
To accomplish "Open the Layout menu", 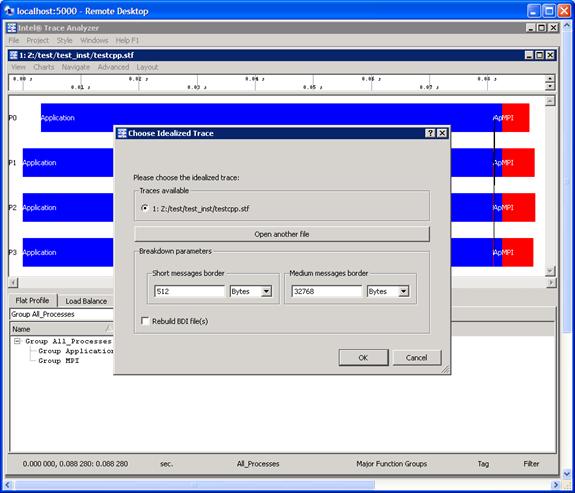I will coord(147,67).
